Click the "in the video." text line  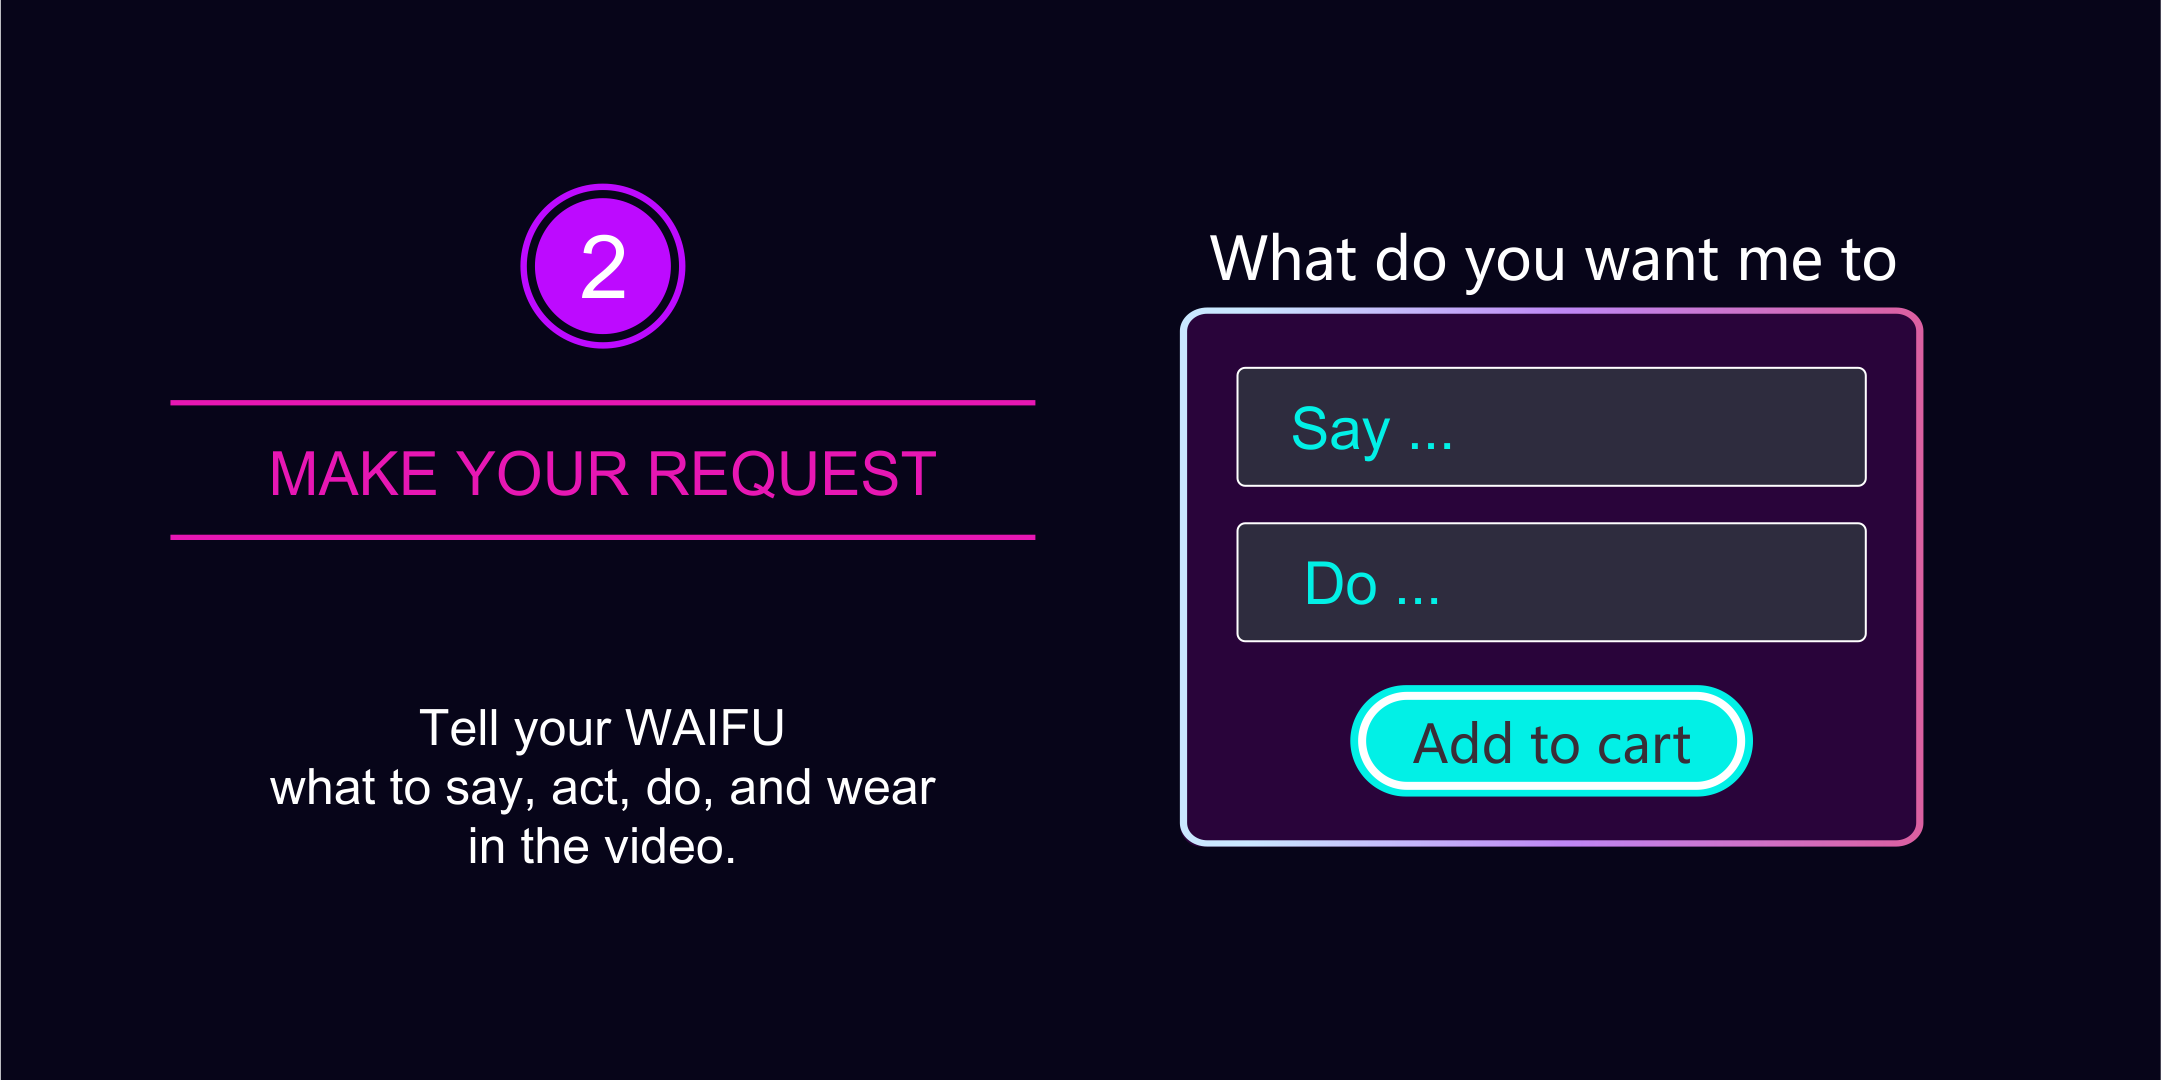click(x=602, y=847)
